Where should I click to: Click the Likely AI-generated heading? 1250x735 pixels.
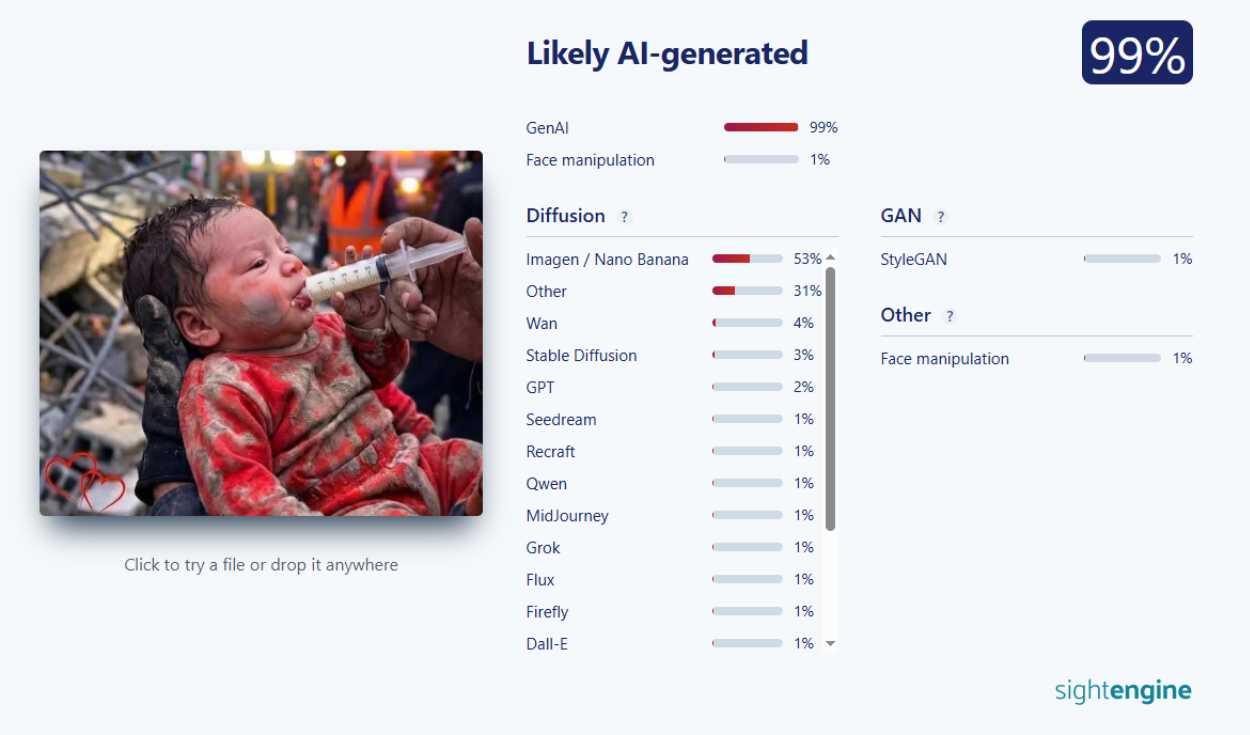click(x=667, y=54)
